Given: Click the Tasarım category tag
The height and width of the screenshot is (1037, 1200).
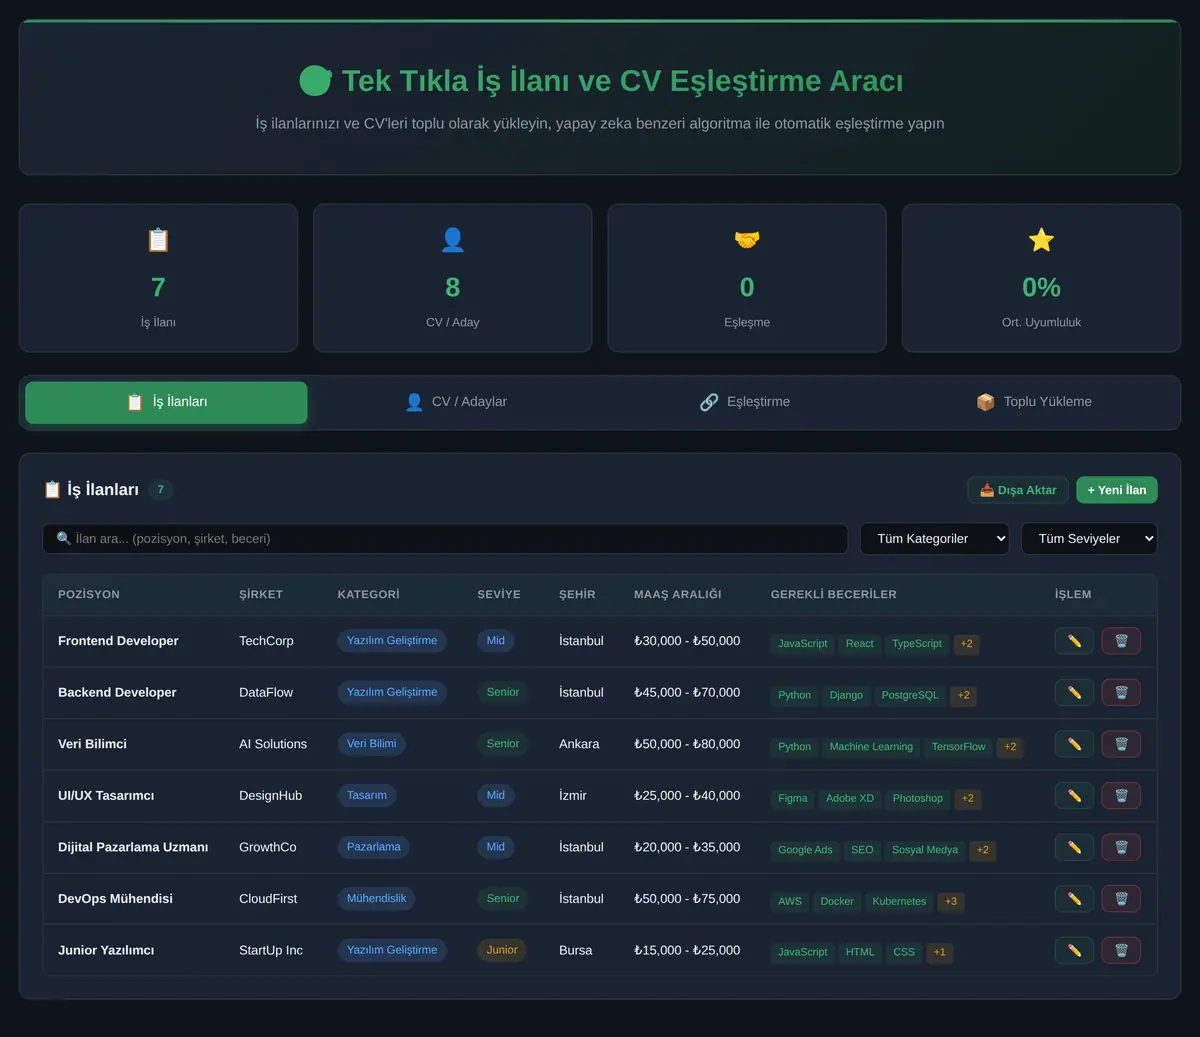Looking at the screenshot, I should click(x=367, y=796).
